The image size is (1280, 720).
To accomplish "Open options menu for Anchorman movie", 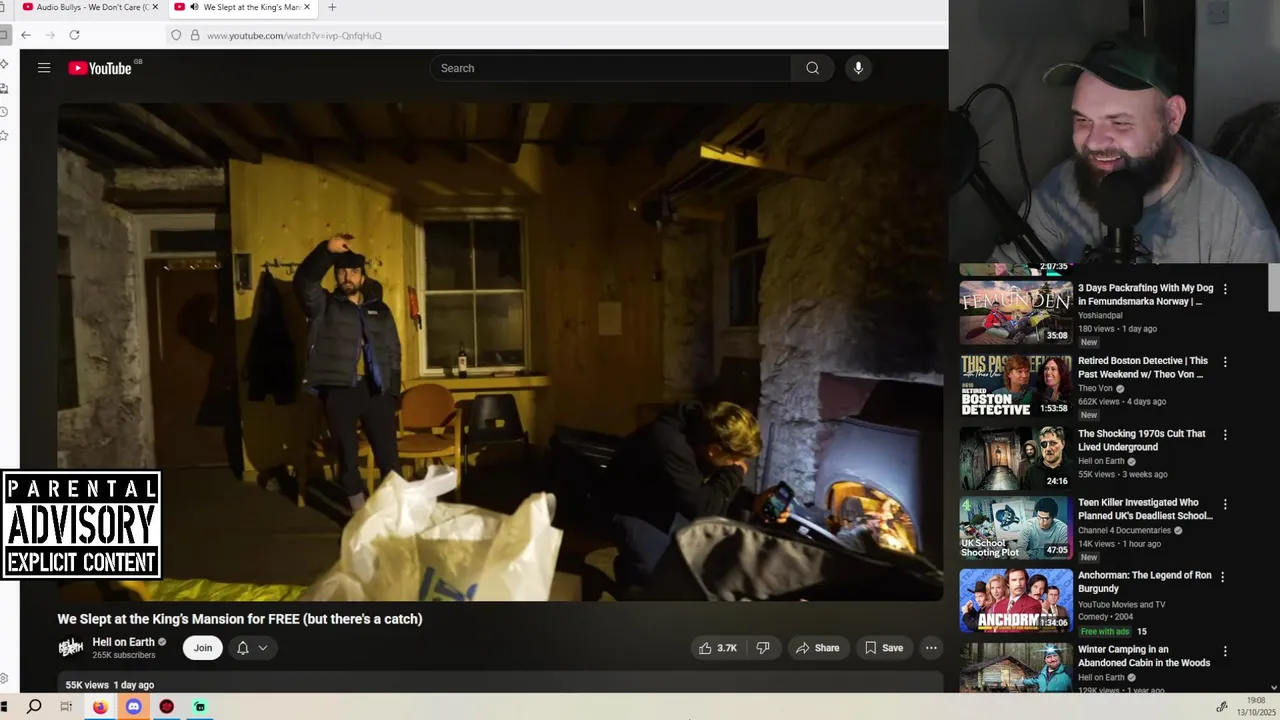I will coord(1222,577).
